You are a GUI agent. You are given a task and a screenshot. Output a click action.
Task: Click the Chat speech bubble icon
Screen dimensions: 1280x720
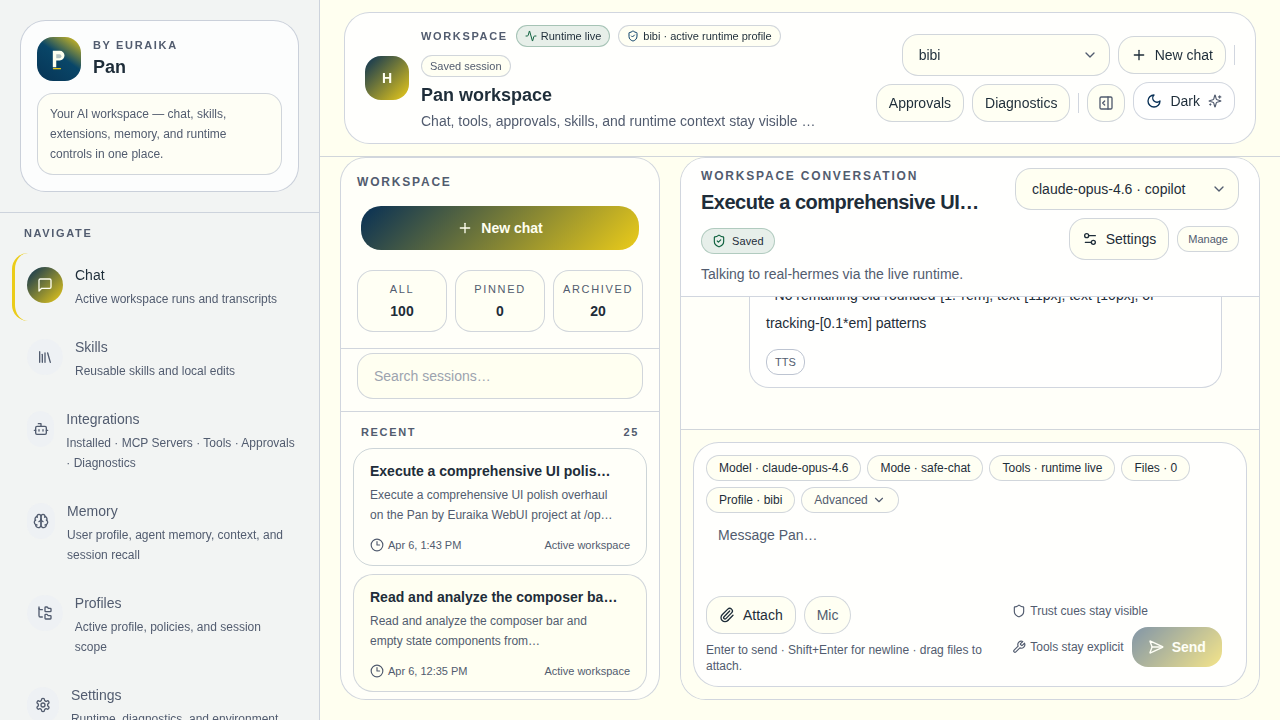tap(45, 285)
